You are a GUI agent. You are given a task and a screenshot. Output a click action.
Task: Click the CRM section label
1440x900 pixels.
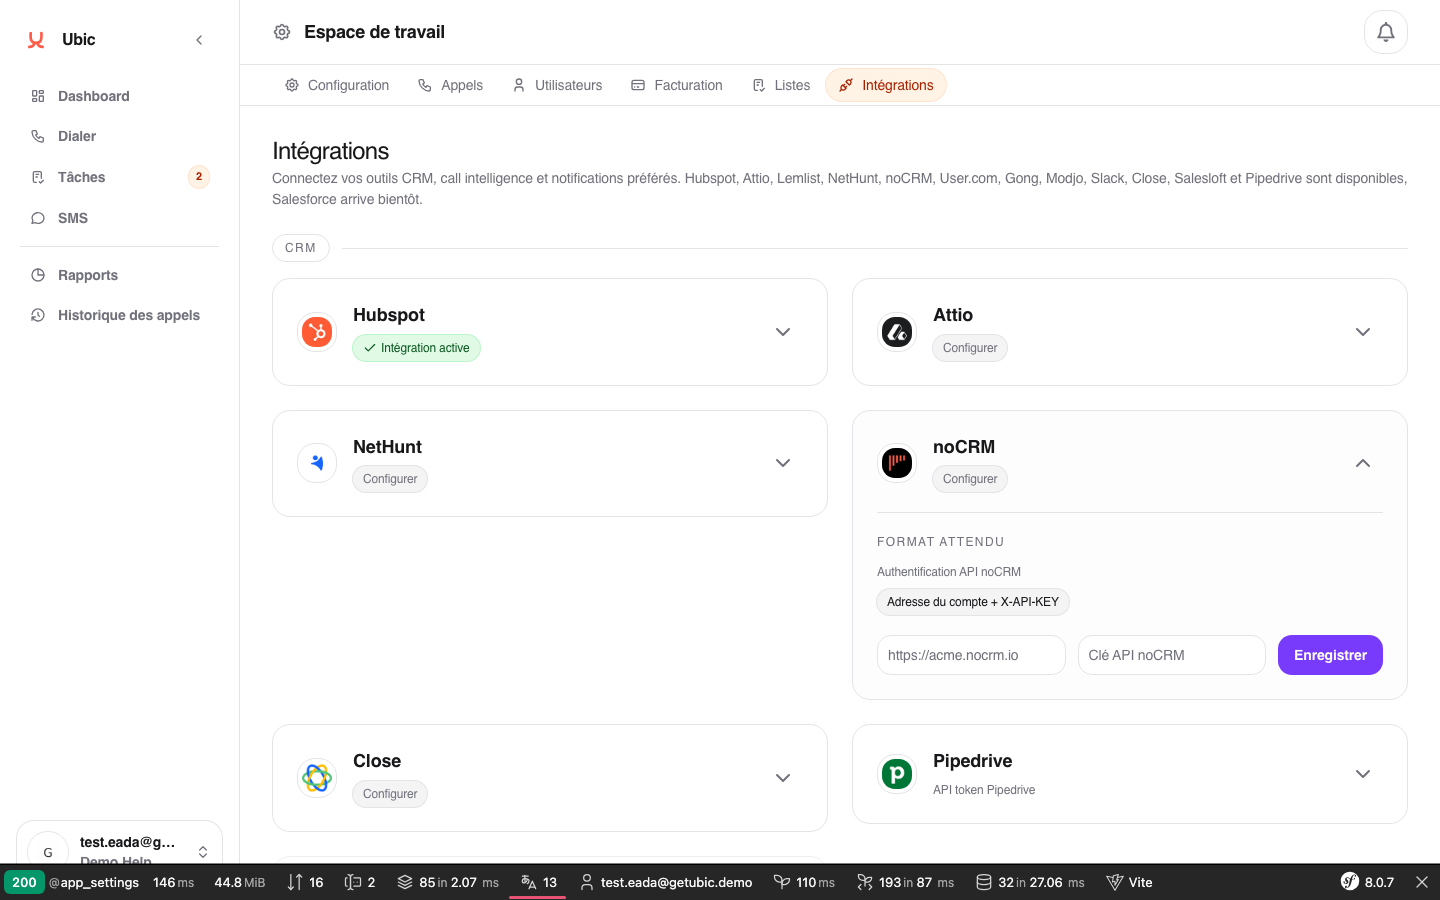300,248
